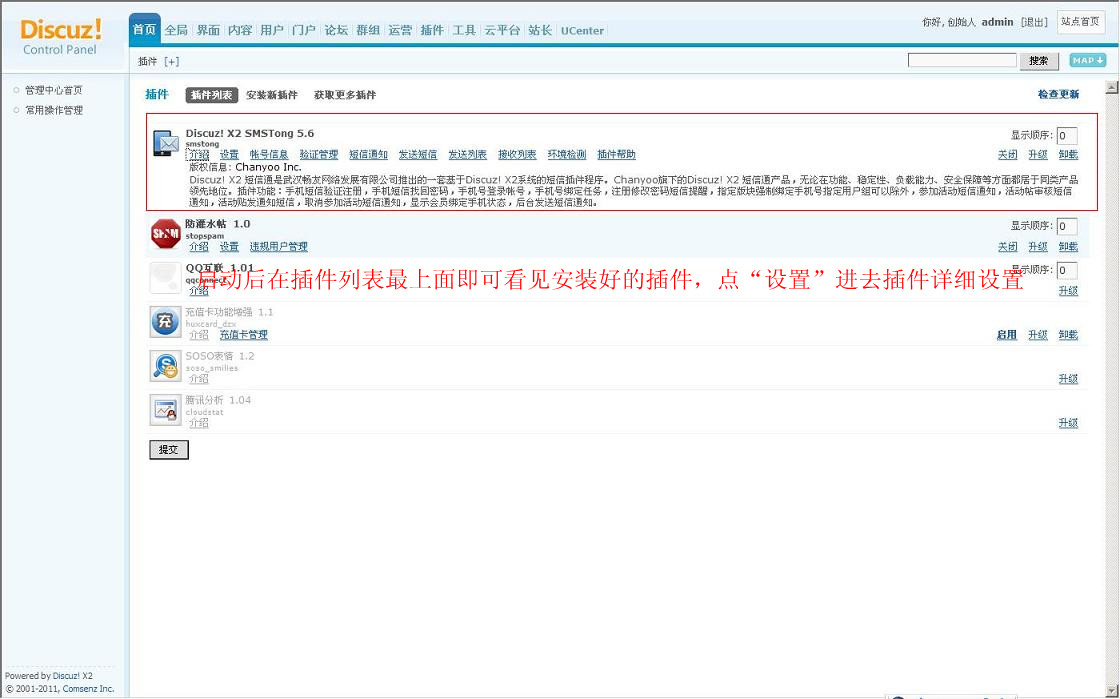Add current page via [+] shortcut
Image resolution: width=1120 pixels, height=699 pixels.
click(x=171, y=61)
